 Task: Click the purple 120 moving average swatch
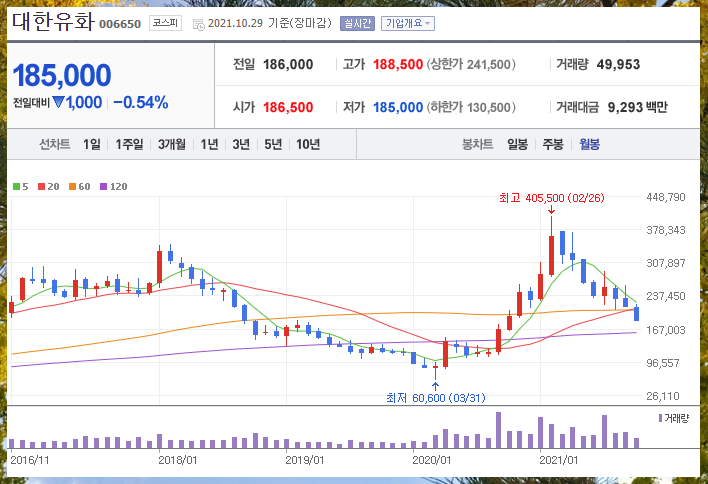pyautogui.click(x=103, y=186)
